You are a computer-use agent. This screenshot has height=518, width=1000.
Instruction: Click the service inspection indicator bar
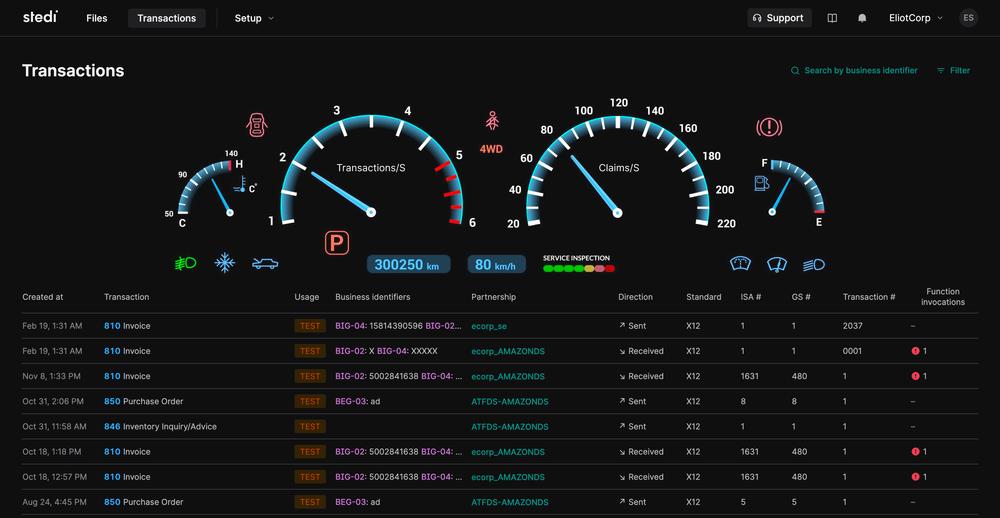point(578,268)
